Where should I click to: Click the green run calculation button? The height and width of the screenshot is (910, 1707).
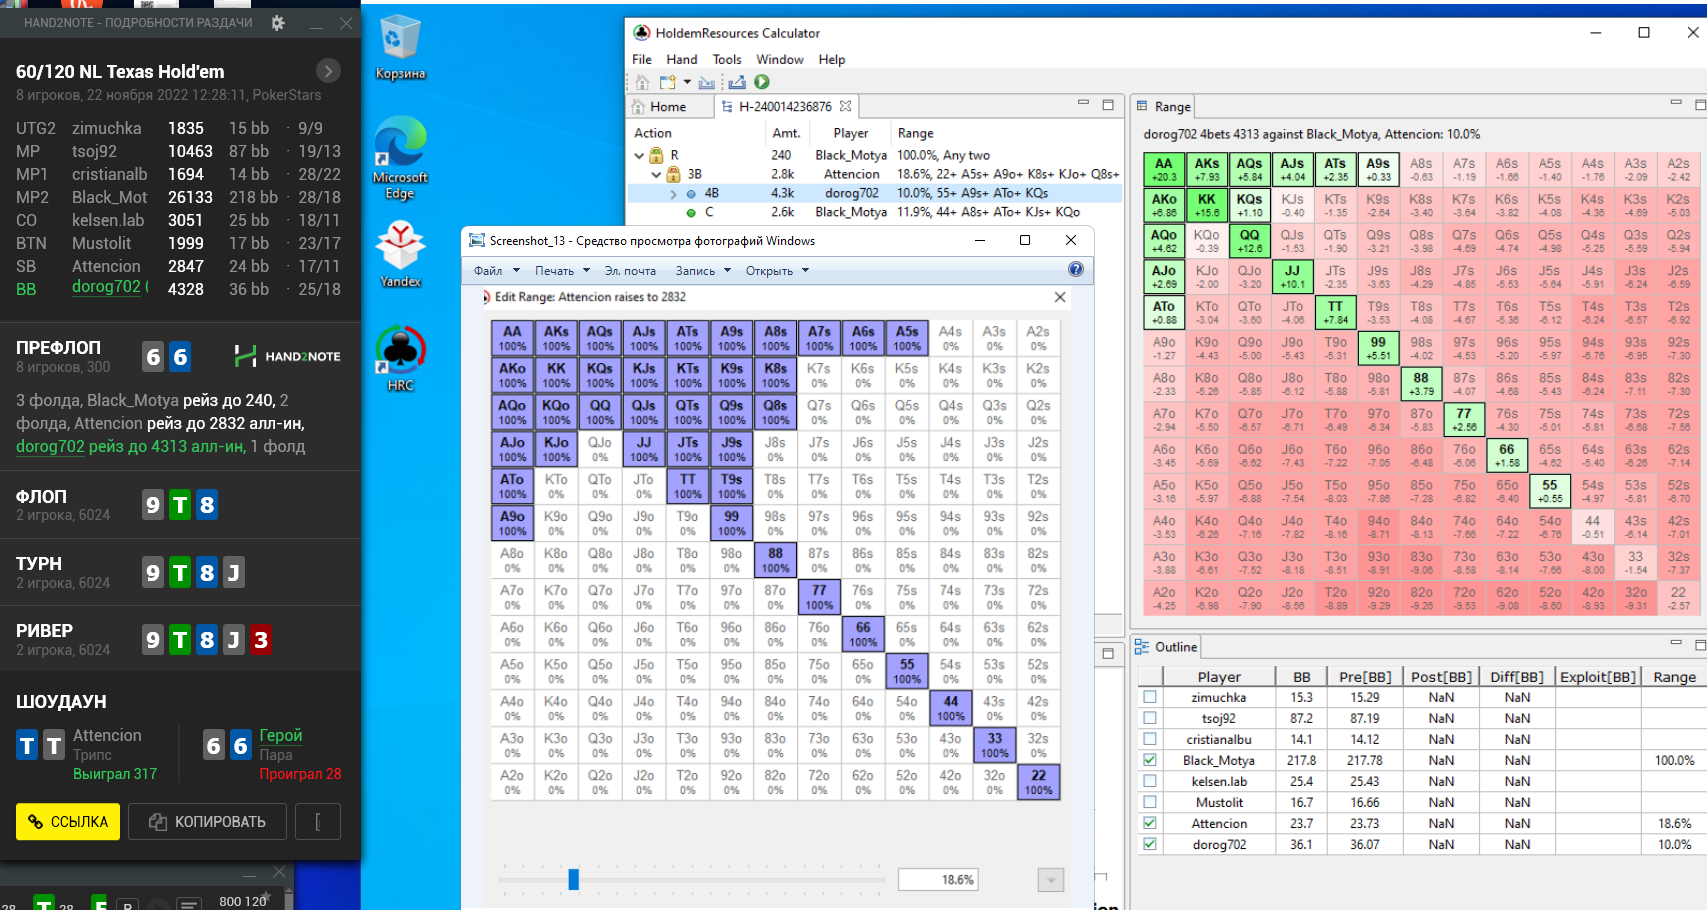click(762, 82)
